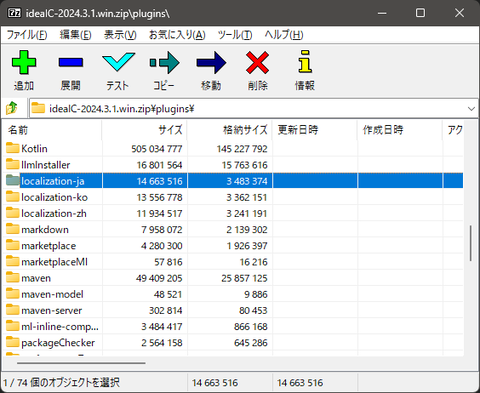Sort by the 更新日時 column header
Viewport: 480px width, 393px height.
315,130
